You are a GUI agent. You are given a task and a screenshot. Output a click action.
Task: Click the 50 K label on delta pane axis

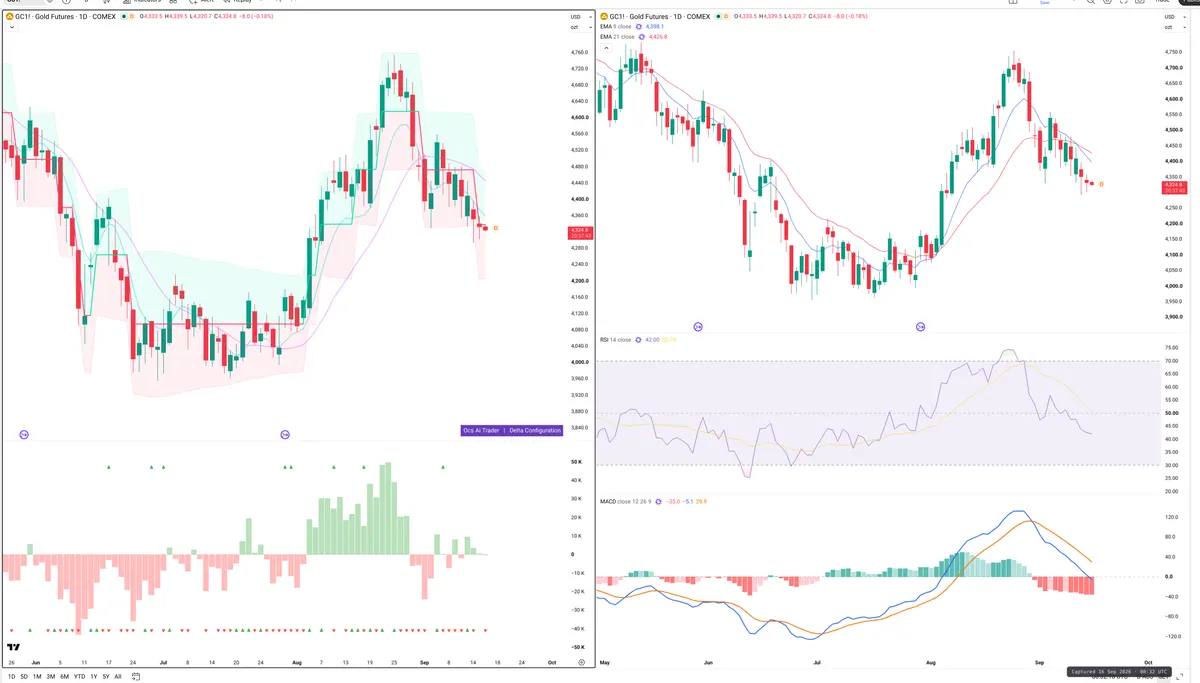click(576, 462)
